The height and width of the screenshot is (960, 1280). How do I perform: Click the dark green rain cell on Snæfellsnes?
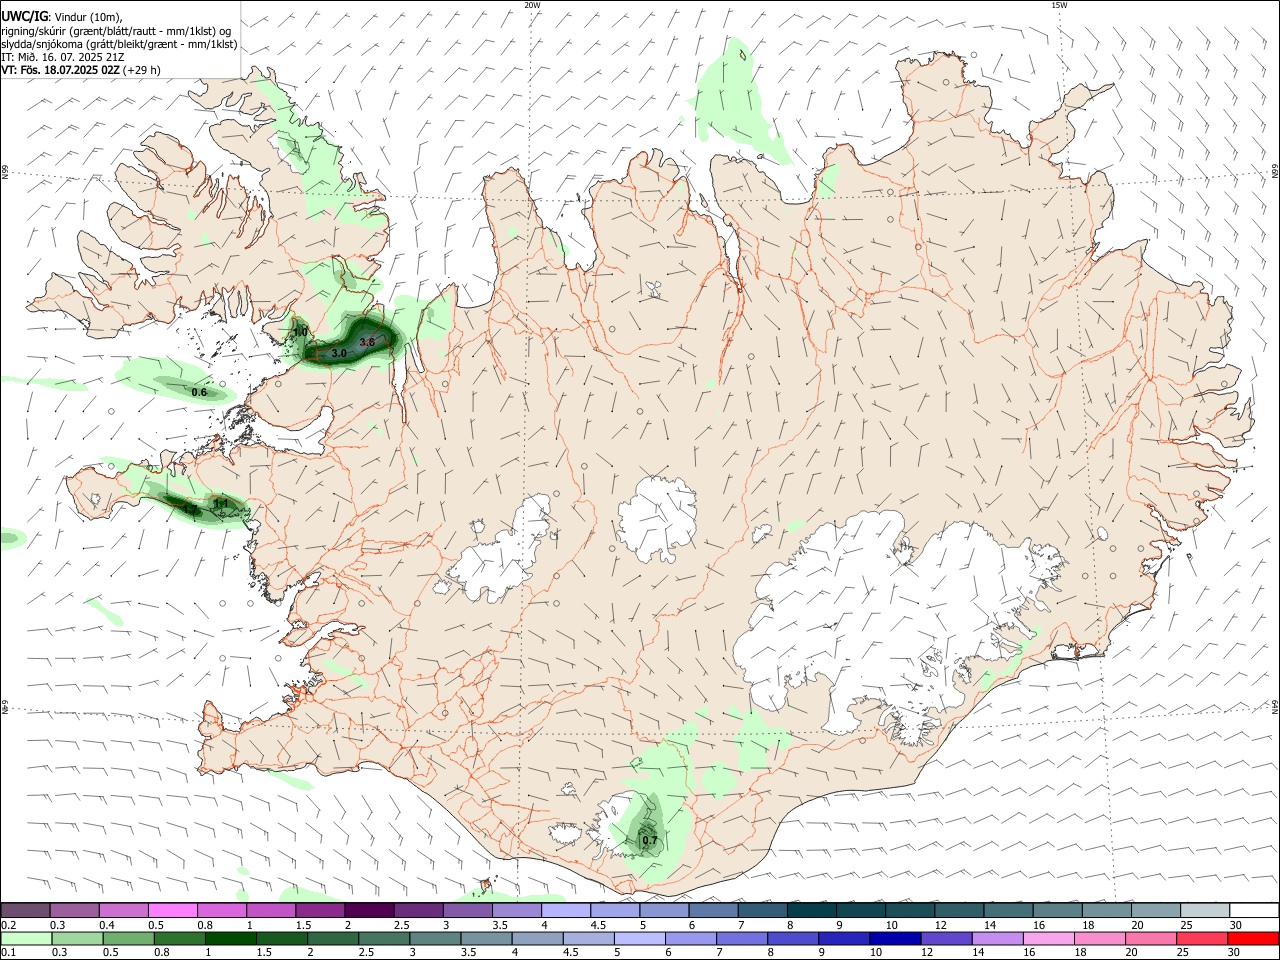pyautogui.click(x=190, y=506)
